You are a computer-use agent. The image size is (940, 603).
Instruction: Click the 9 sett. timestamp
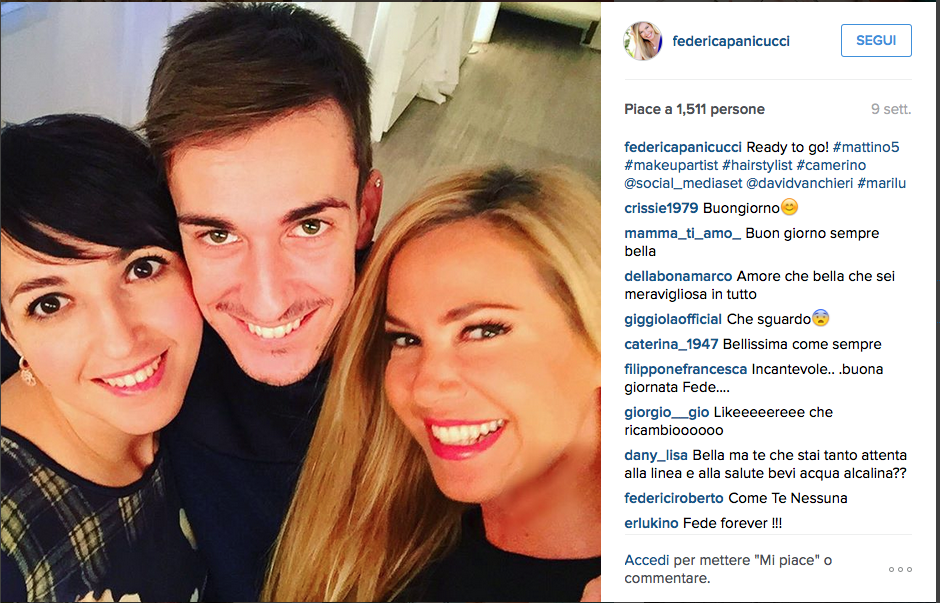click(x=891, y=109)
